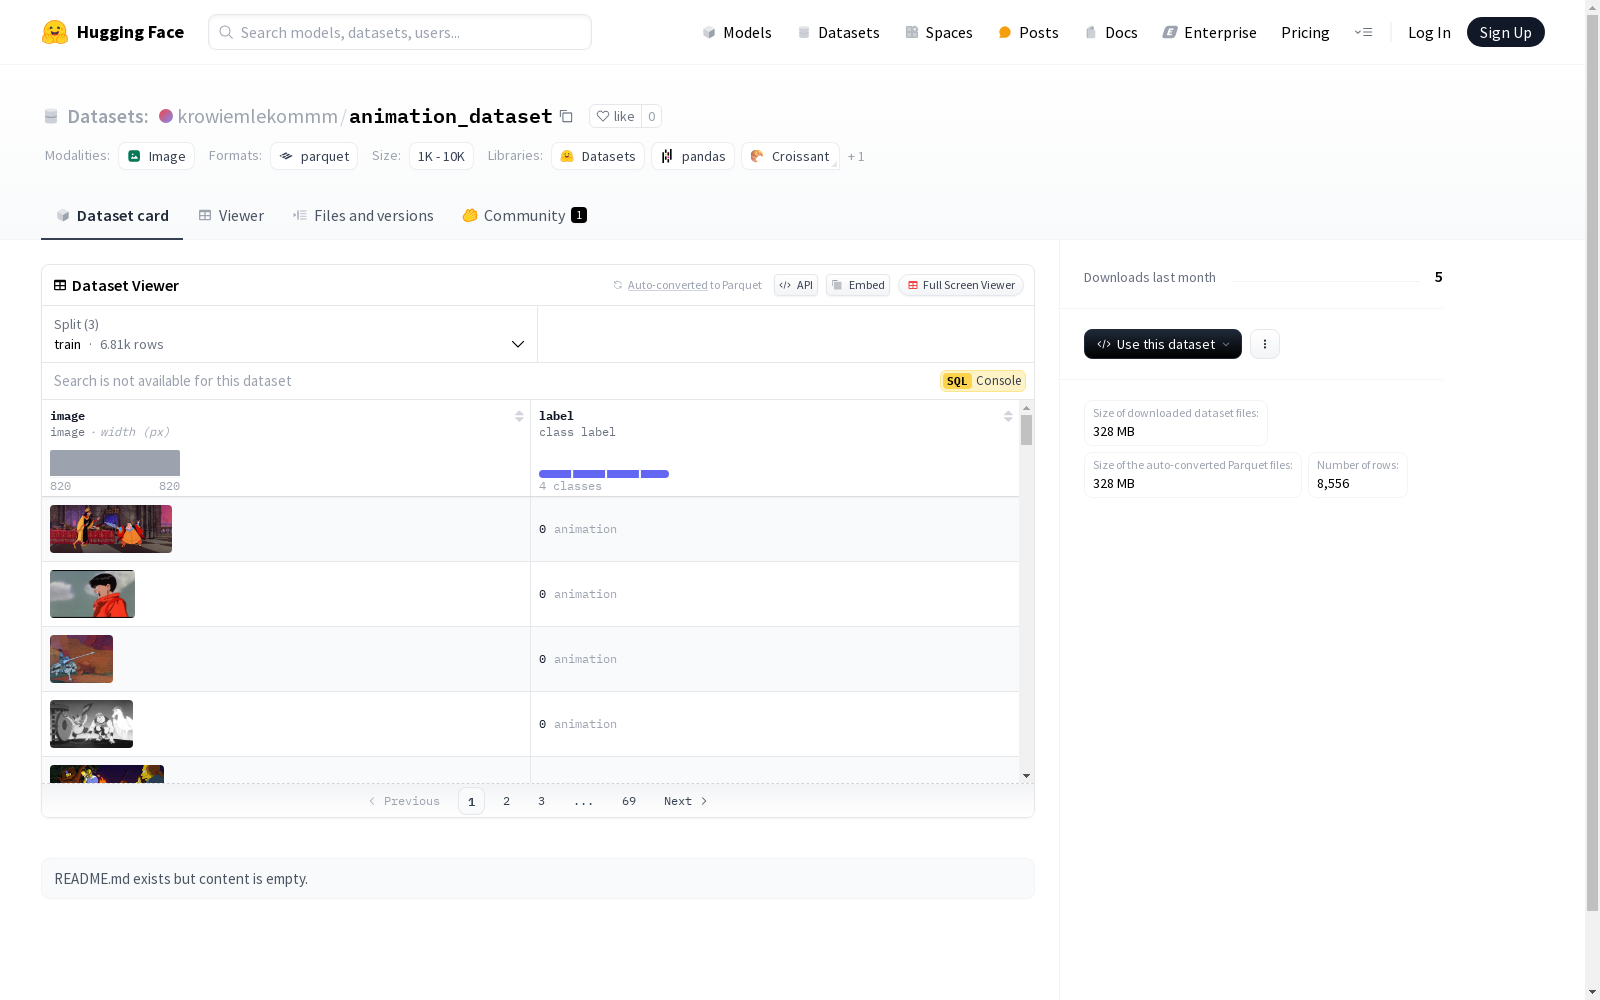1600x1000 pixels.
Task: Sort the image column with the sort arrows
Action: pyautogui.click(x=518, y=416)
